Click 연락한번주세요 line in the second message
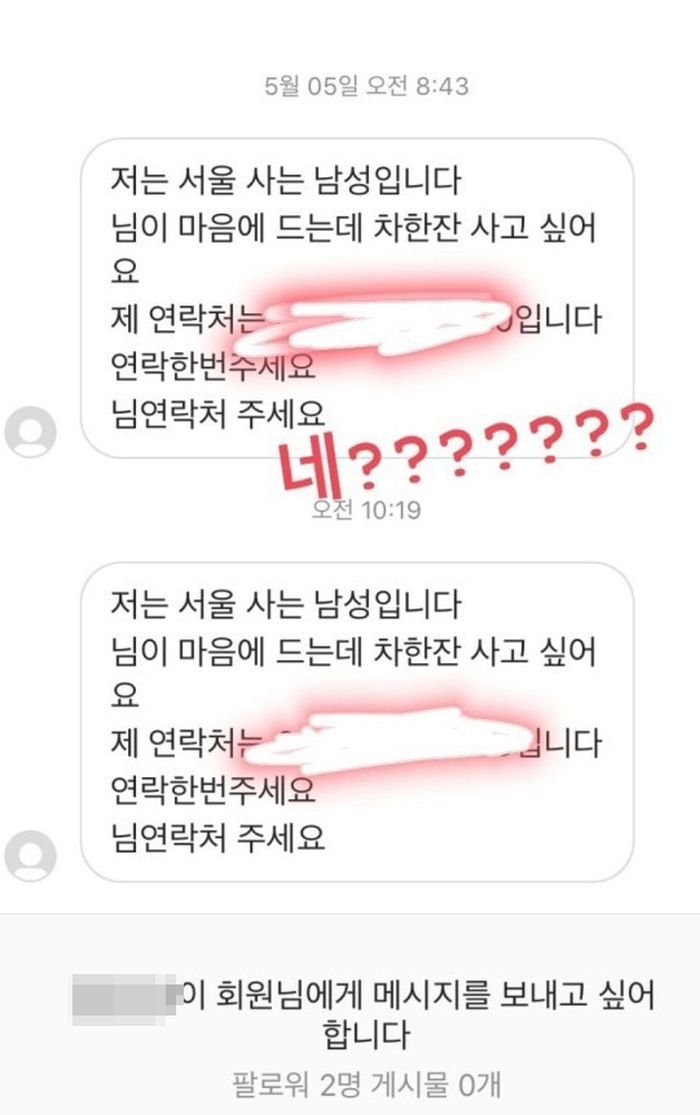This screenshot has height=1115, width=700. point(213,789)
